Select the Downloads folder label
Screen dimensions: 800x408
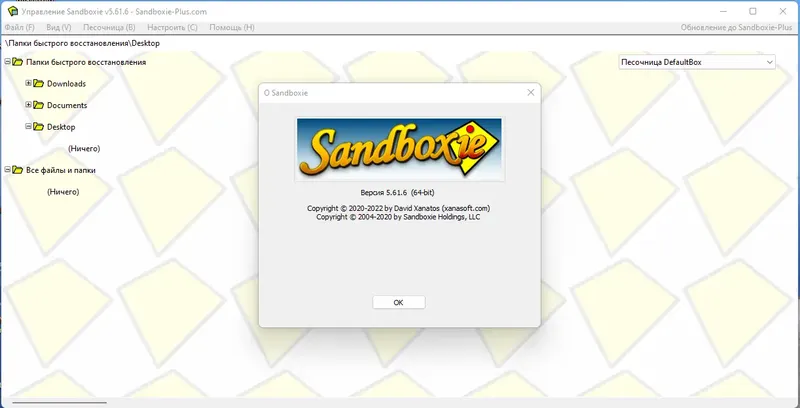(66, 84)
